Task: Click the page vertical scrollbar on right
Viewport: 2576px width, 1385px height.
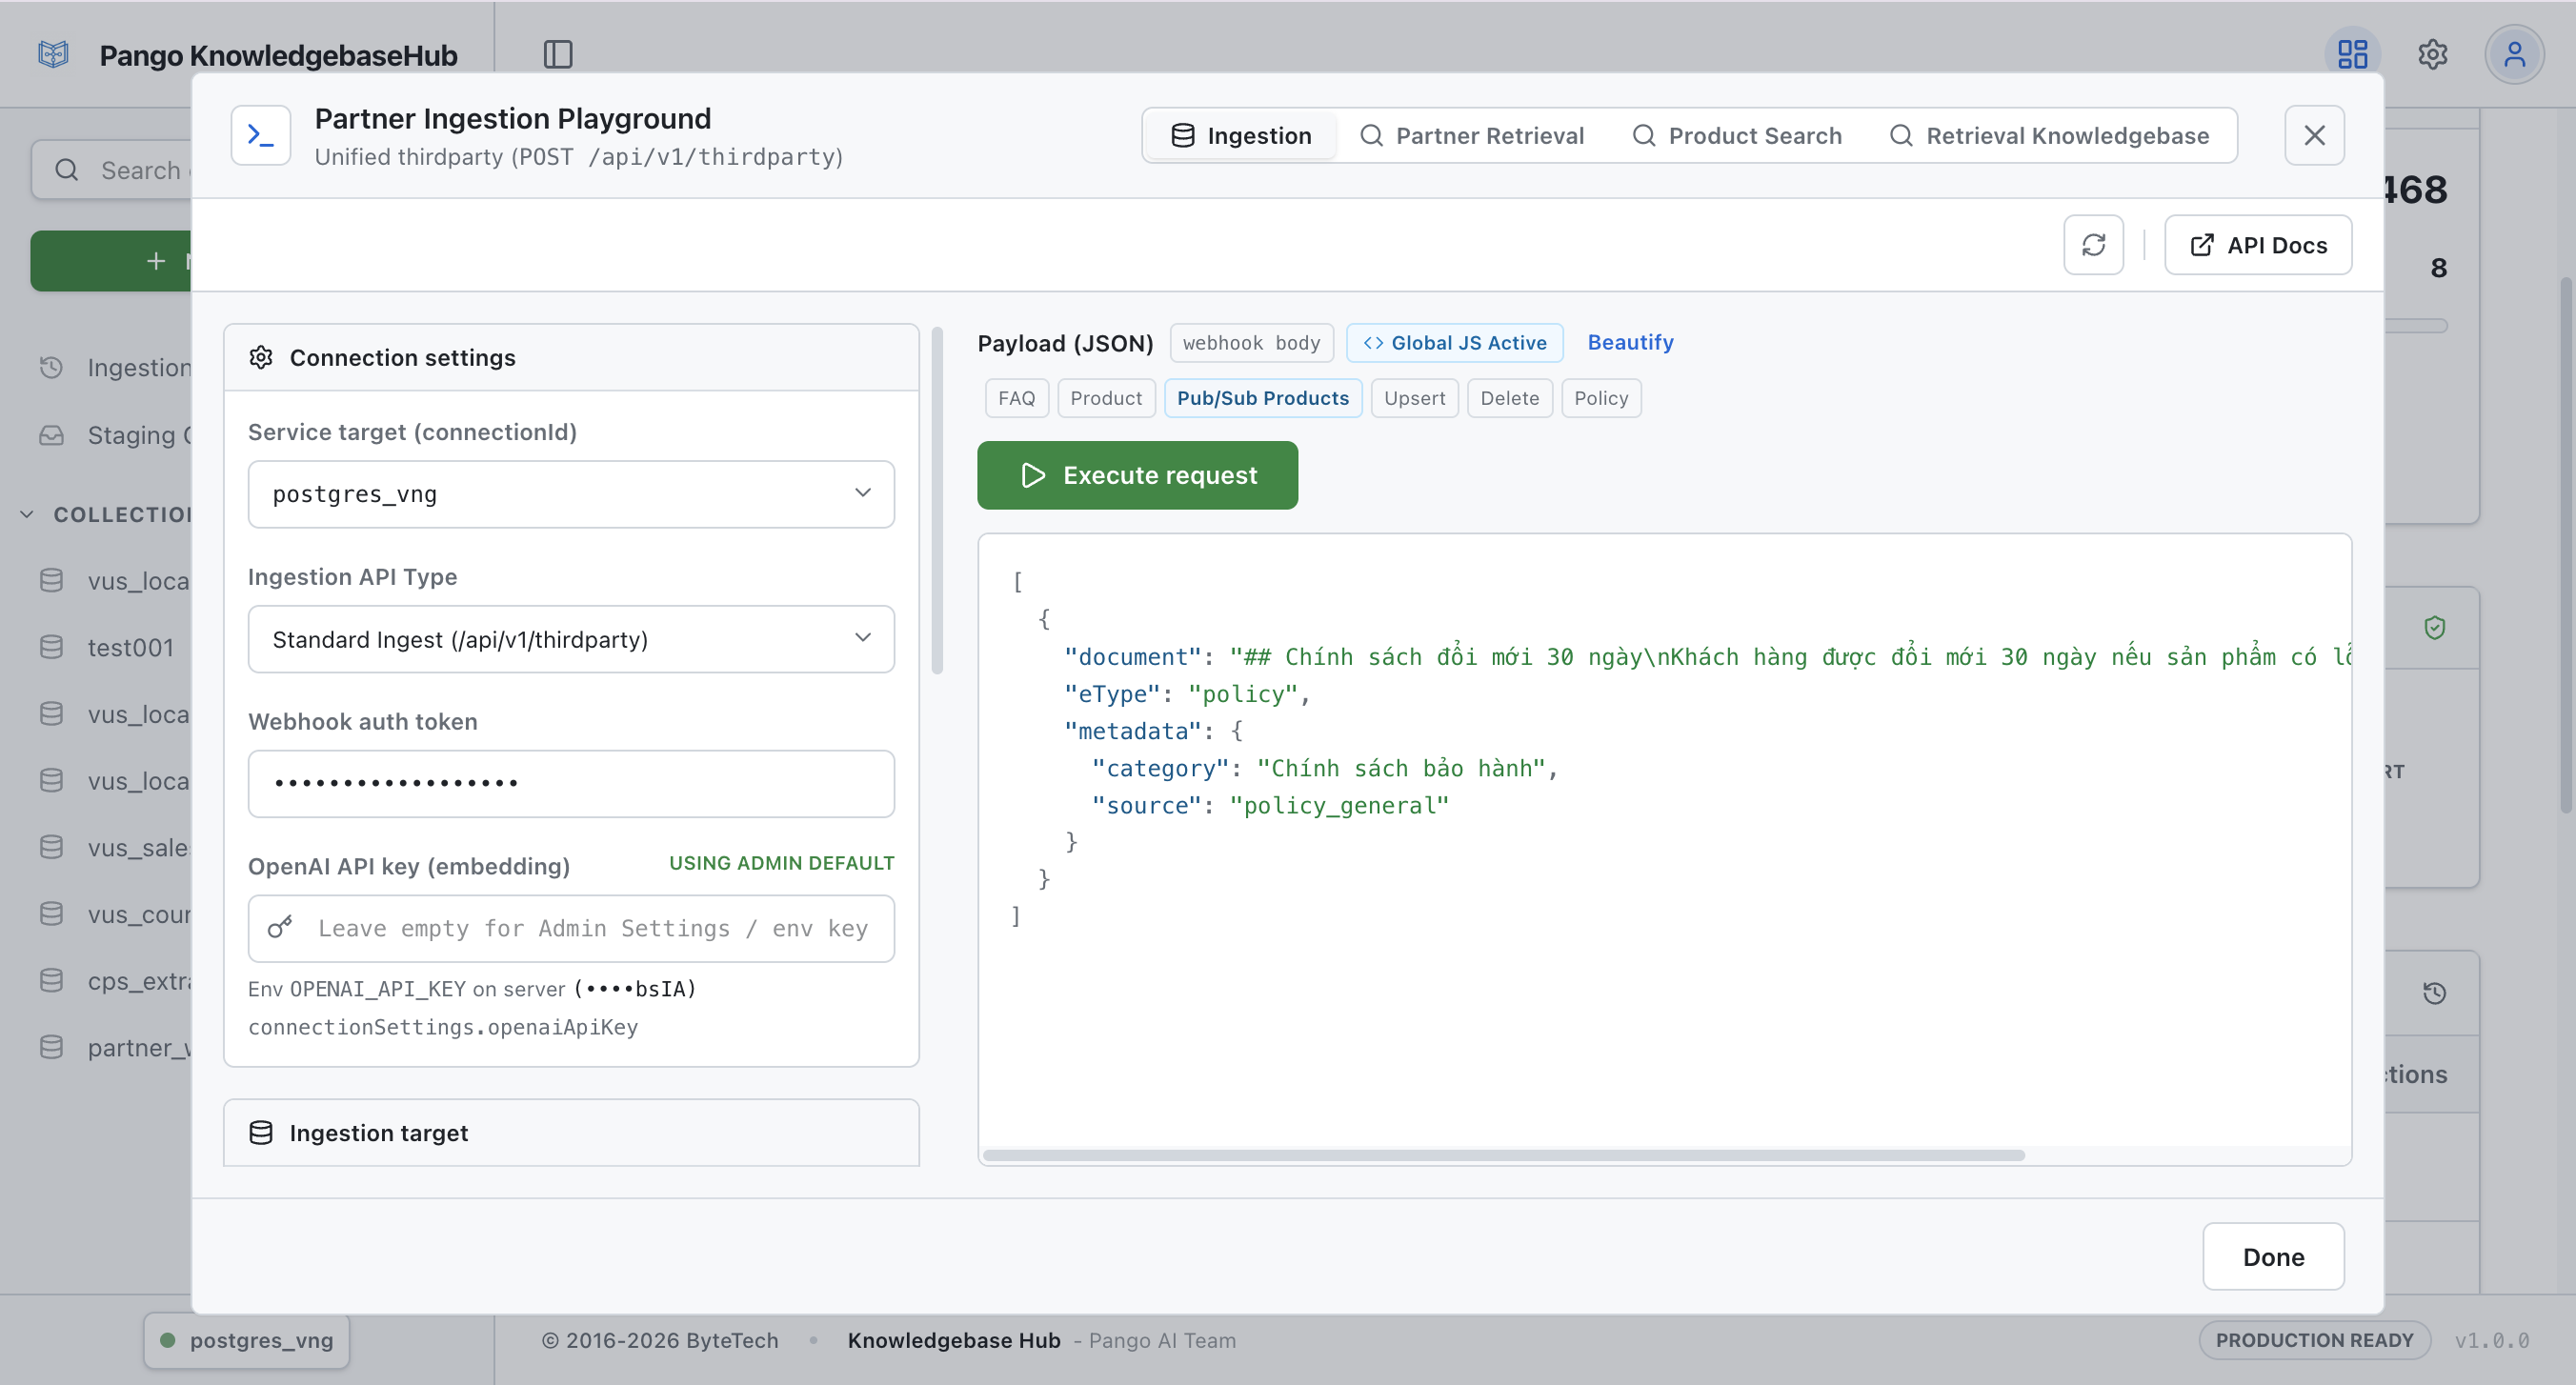Action: point(2565,545)
